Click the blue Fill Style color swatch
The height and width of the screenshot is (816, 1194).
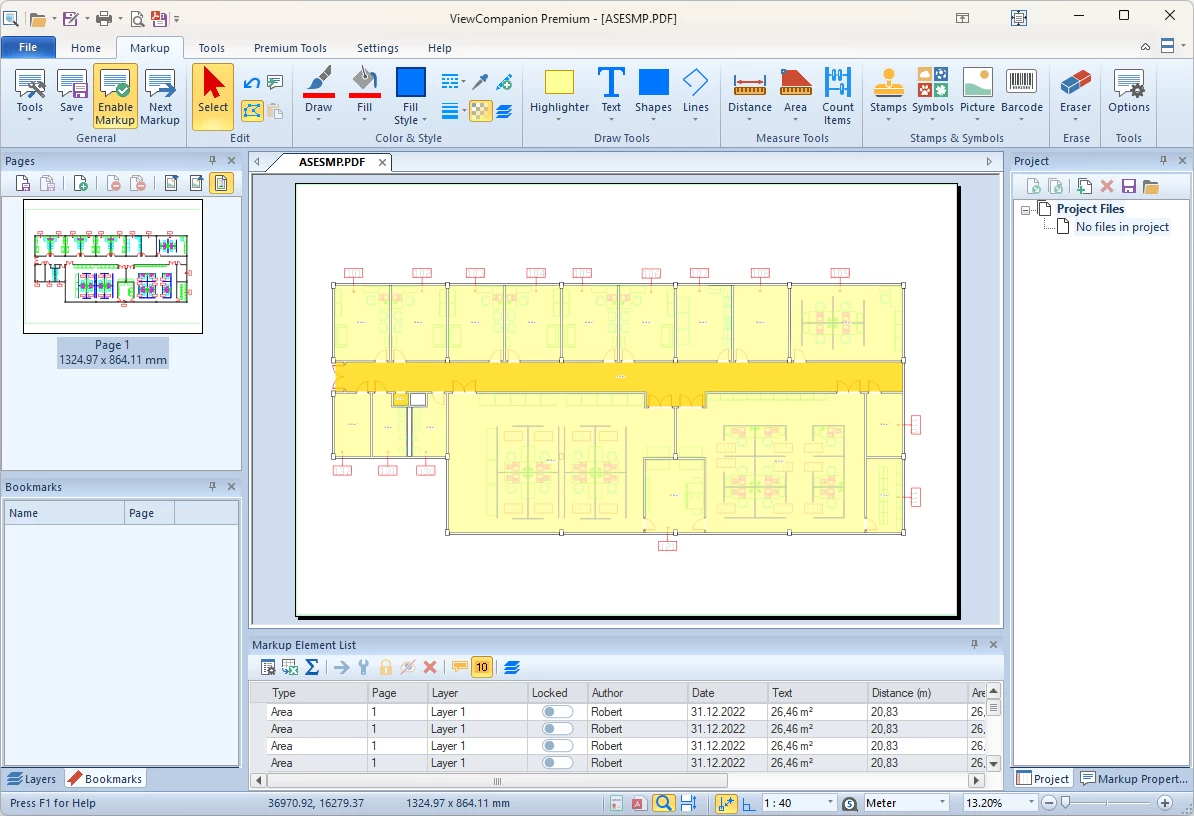coord(410,82)
